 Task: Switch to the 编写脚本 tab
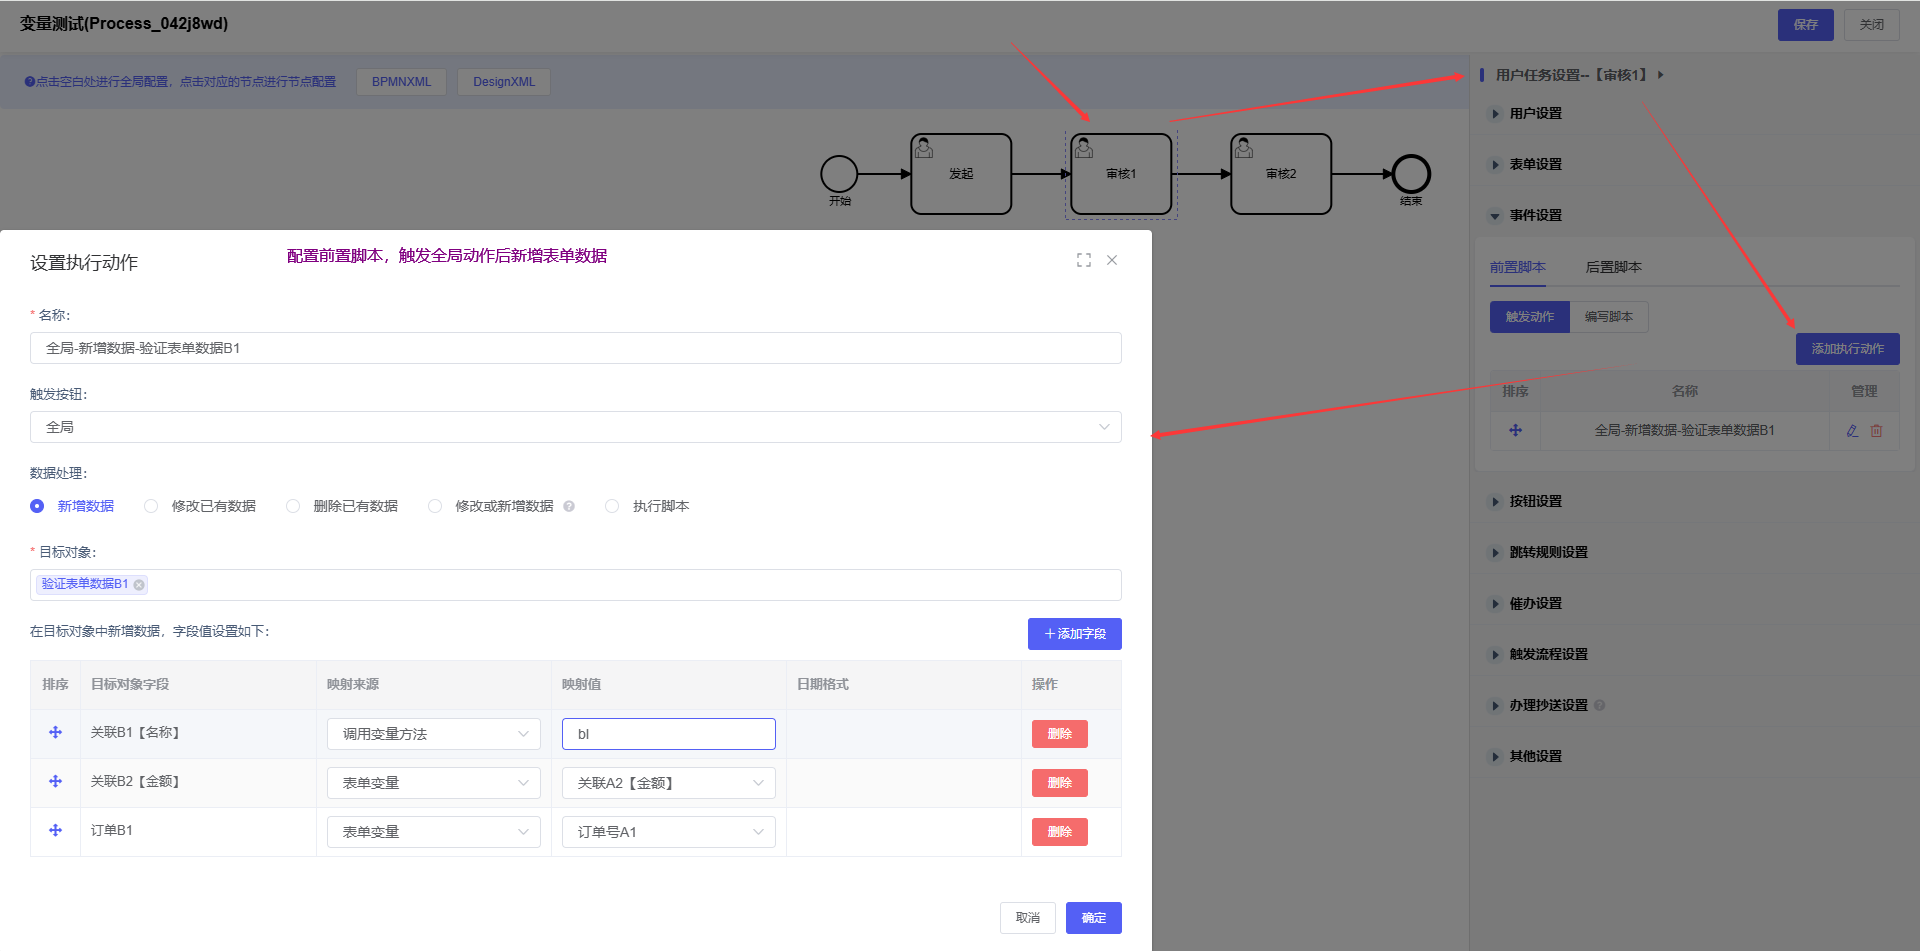point(1608,317)
